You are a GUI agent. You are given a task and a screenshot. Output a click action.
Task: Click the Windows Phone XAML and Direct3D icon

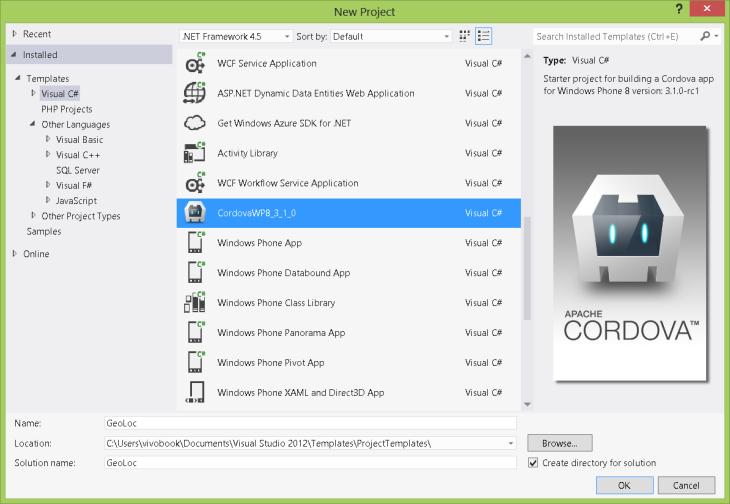click(x=195, y=392)
